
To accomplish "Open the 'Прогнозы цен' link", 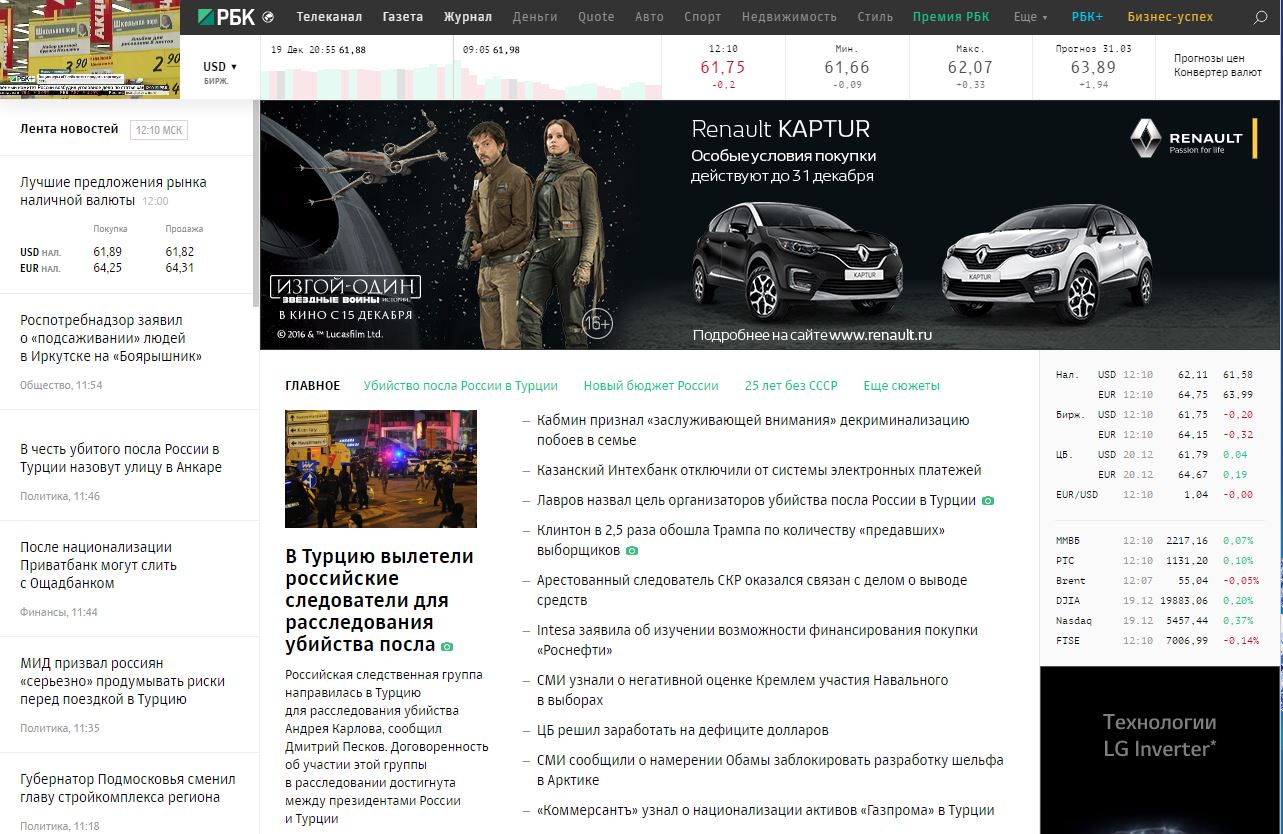I will tap(1208, 58).
